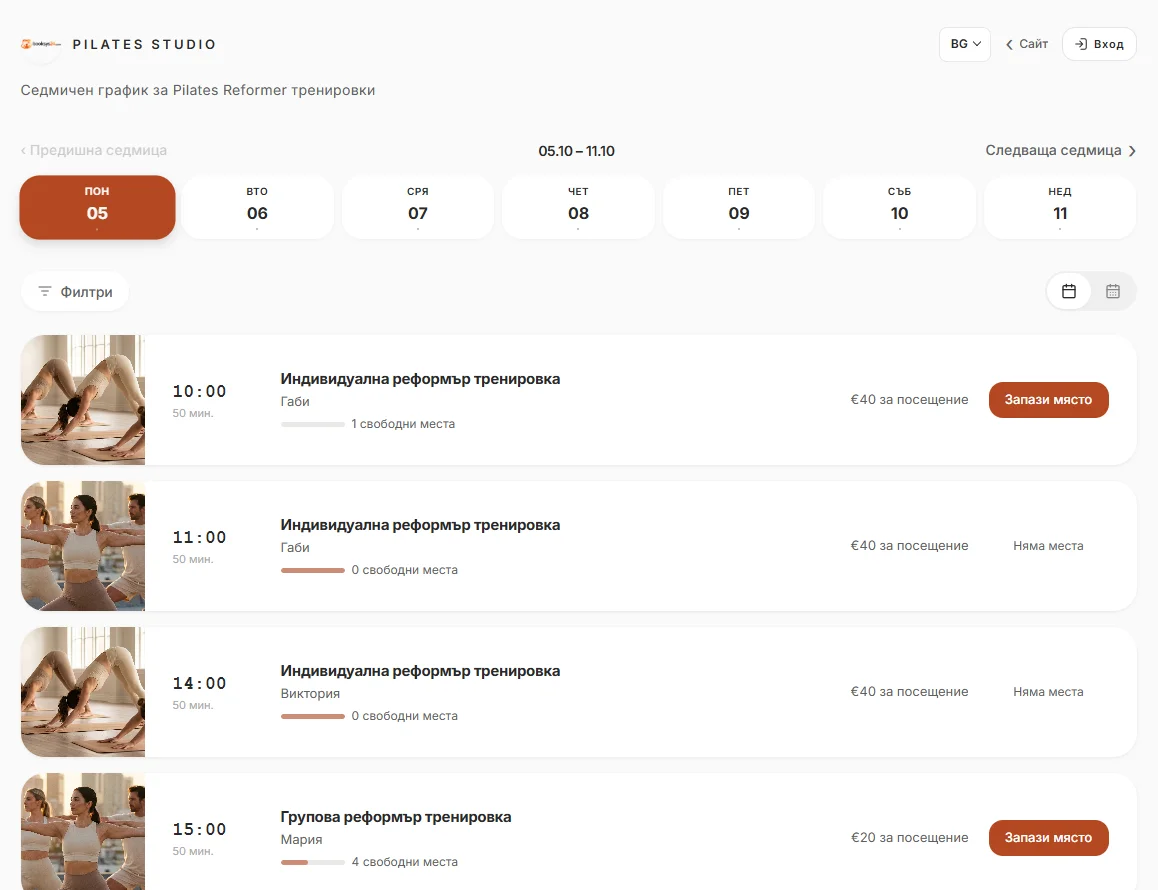
Task: Click the 11:00 class thumbnail image
Action: [83, 546]
